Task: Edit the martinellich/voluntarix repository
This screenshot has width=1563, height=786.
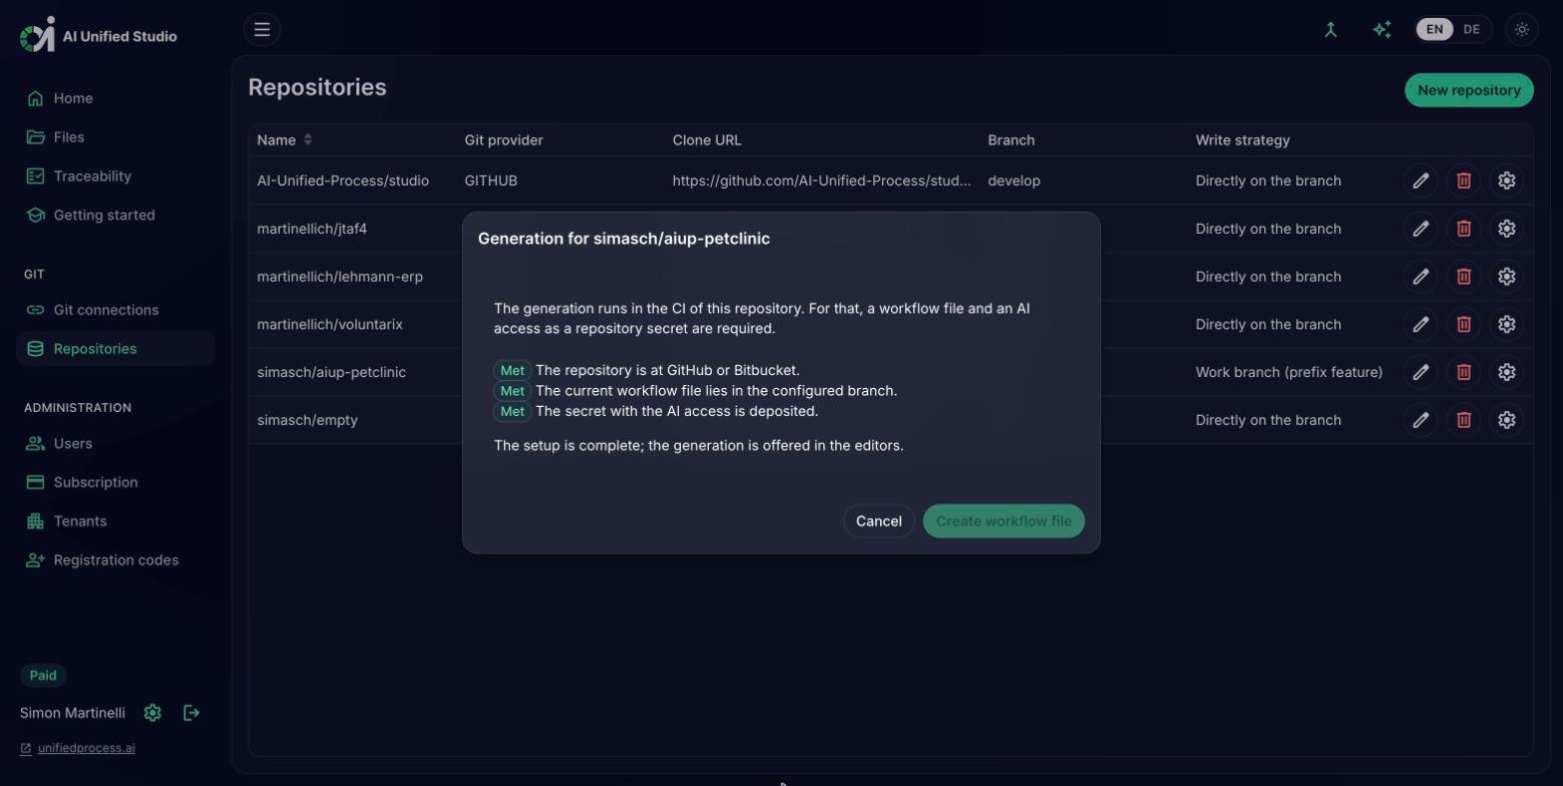Action: [x=1420, y=325]
